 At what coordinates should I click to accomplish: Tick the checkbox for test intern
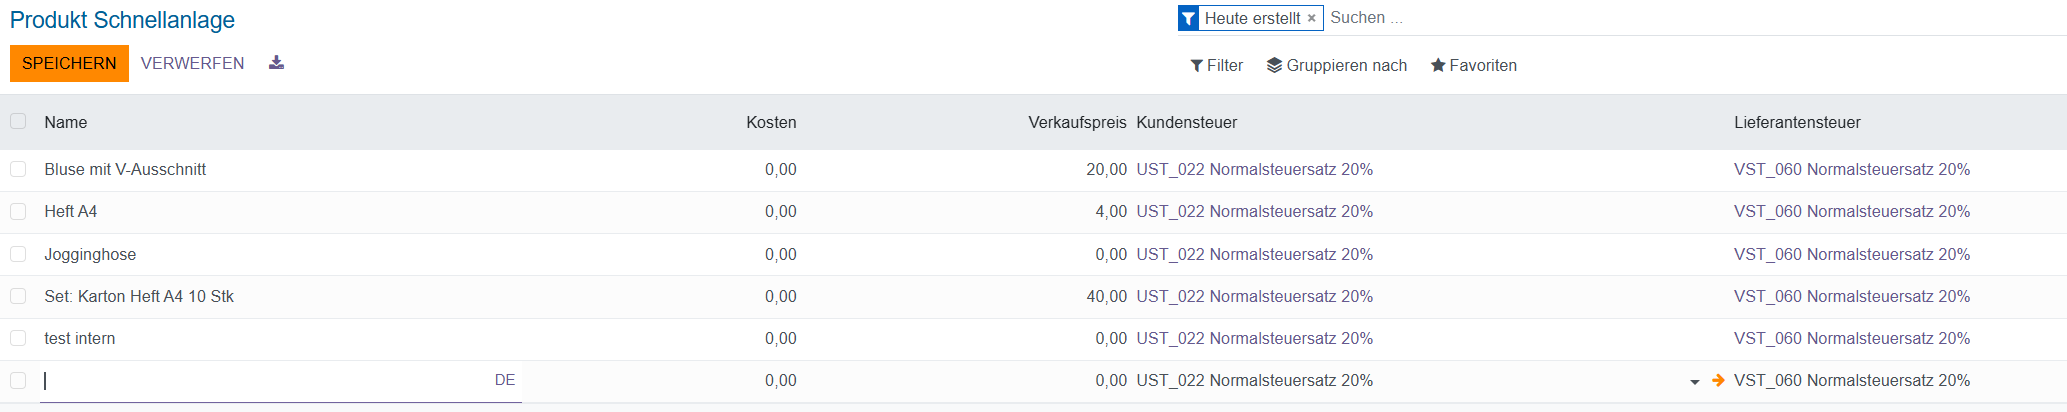coord(18,338)
